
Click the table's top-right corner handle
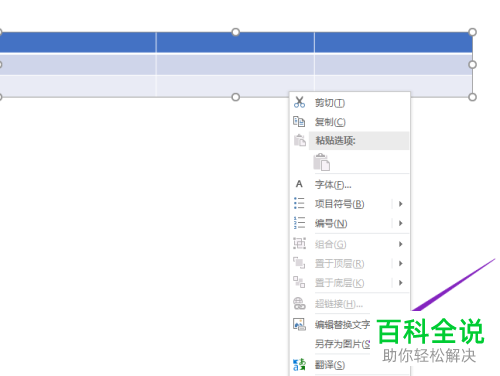pos(472,32)
